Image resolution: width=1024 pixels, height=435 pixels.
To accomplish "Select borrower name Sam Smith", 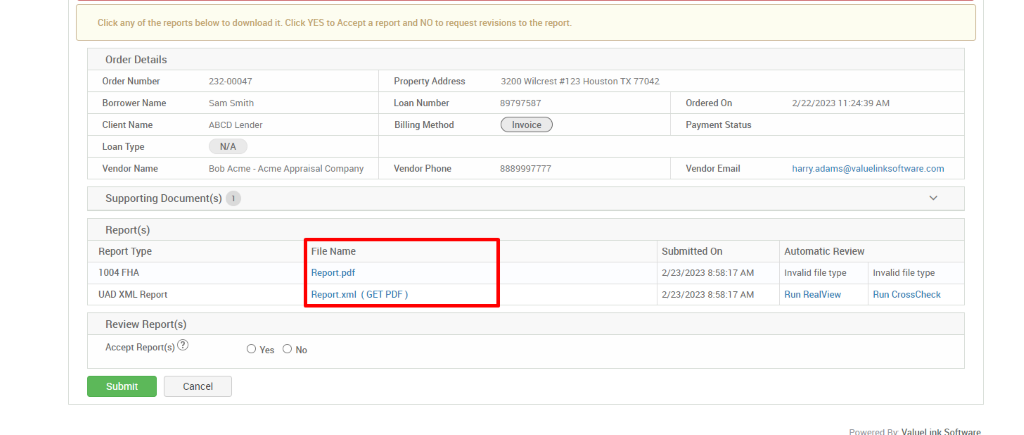I will click(231, 103).
